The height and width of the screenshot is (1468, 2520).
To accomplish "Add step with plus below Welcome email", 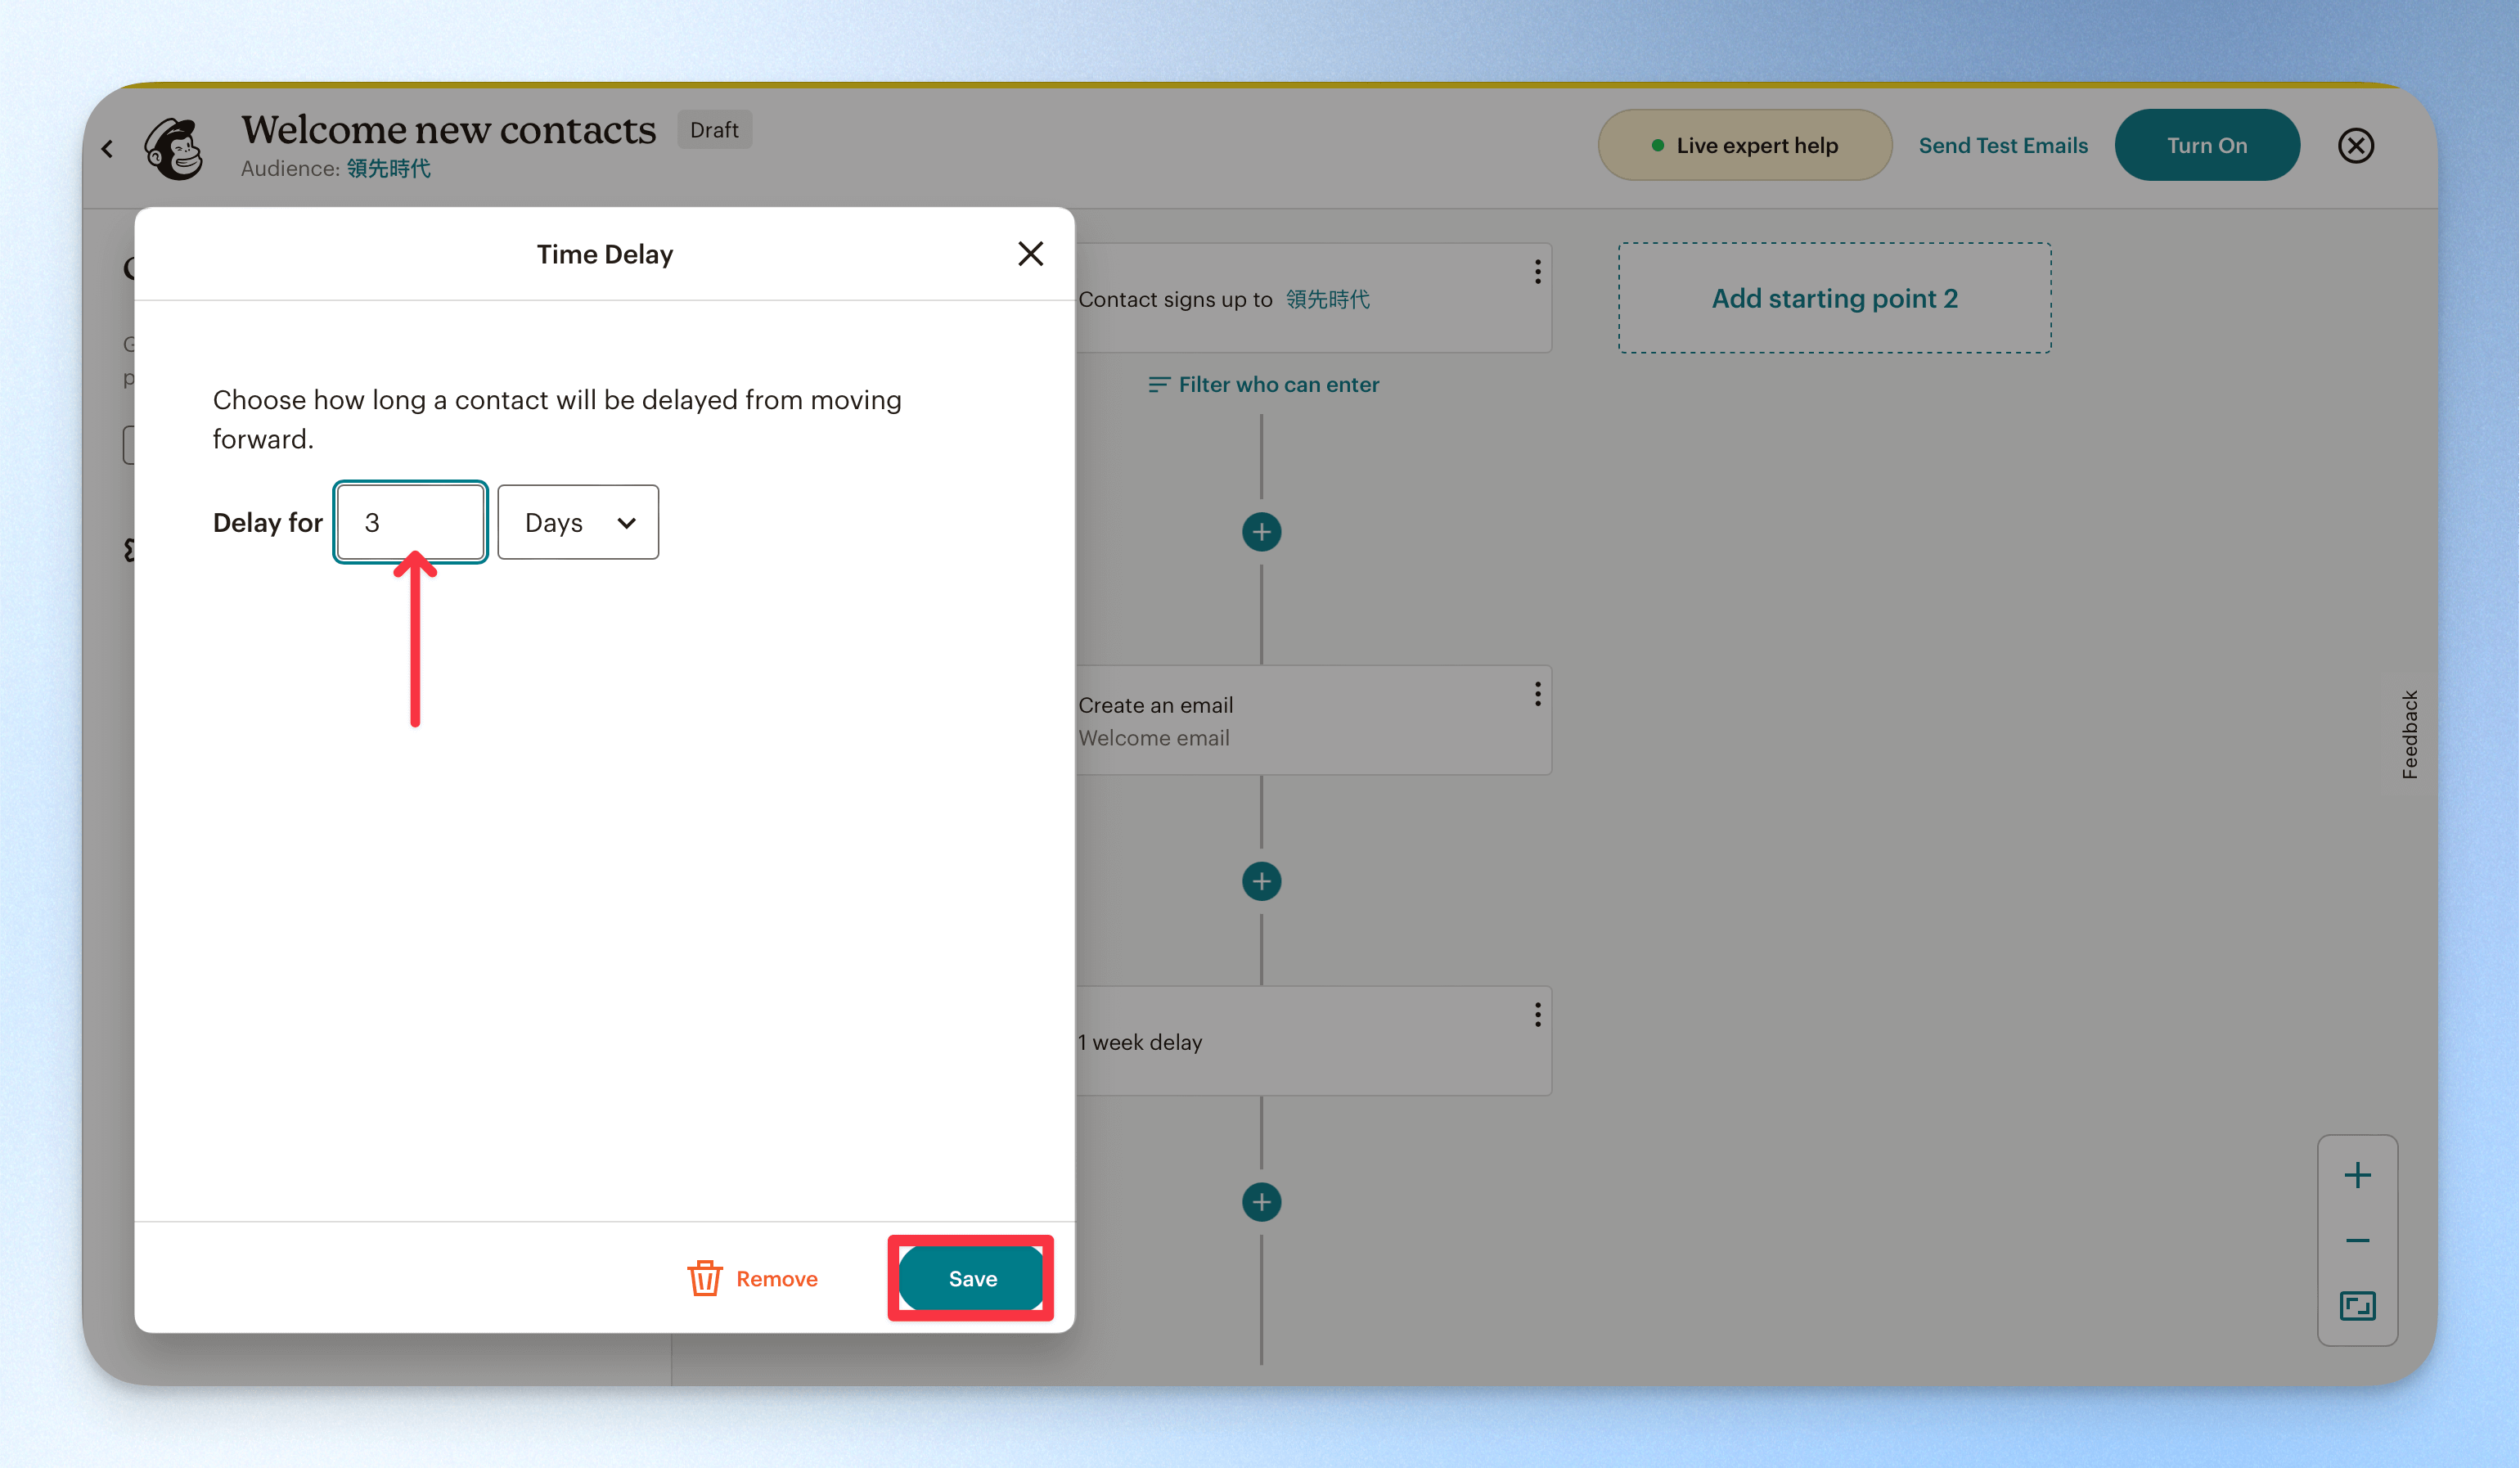I will (1261, 881).
